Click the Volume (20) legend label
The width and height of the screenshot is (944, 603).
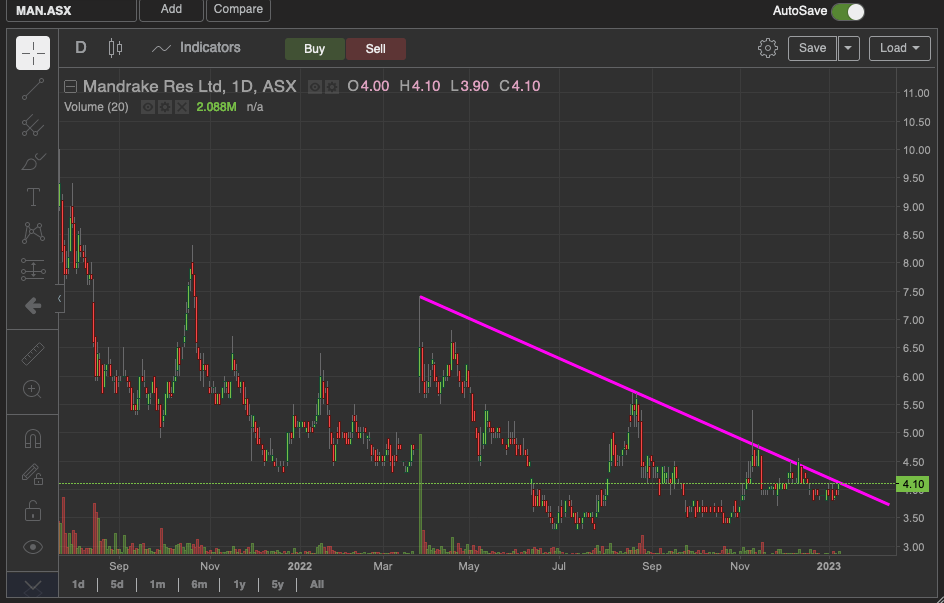pos(96,107)
